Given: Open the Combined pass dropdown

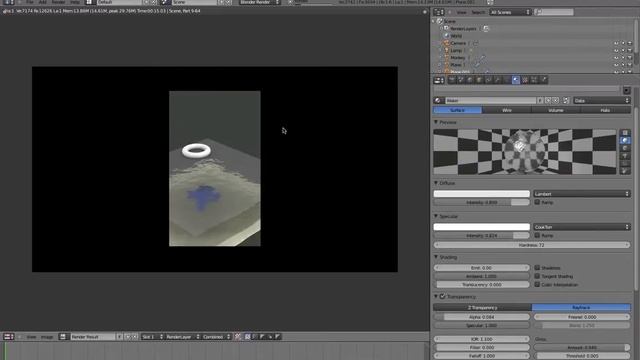Looking at the screenshot, I should (x=217, y=337).
